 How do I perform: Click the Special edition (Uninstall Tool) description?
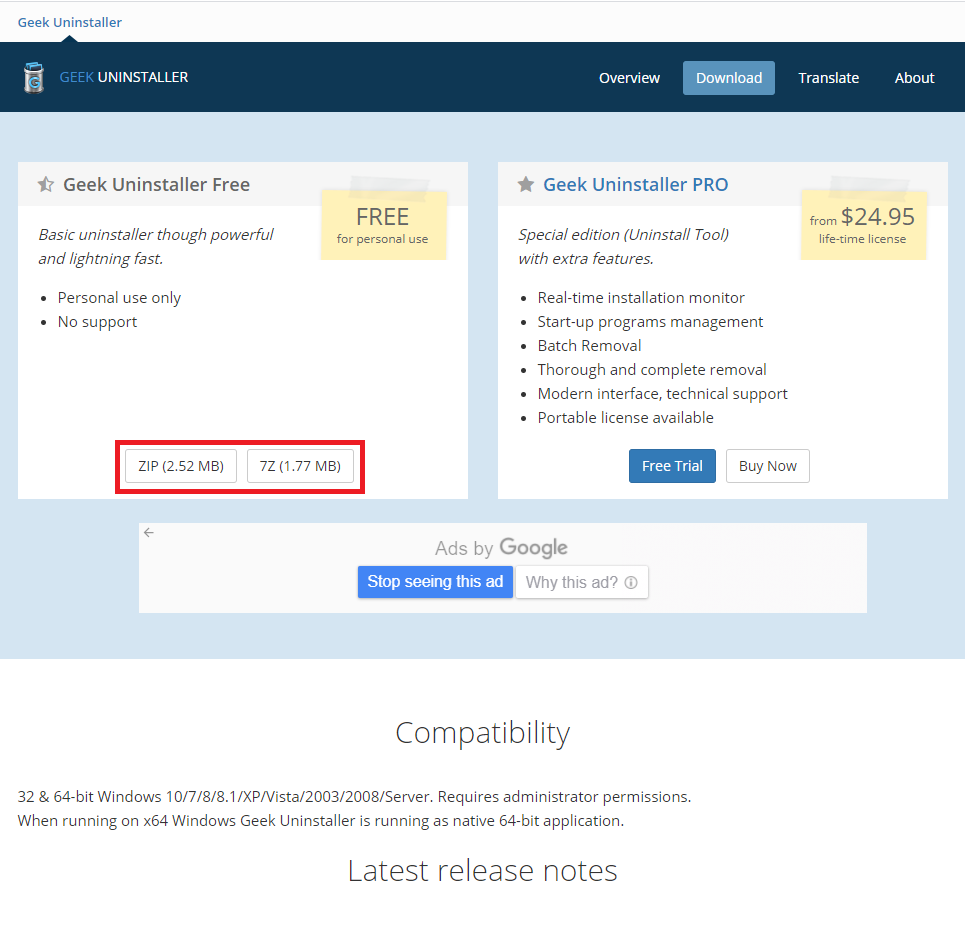click(623, 247)
